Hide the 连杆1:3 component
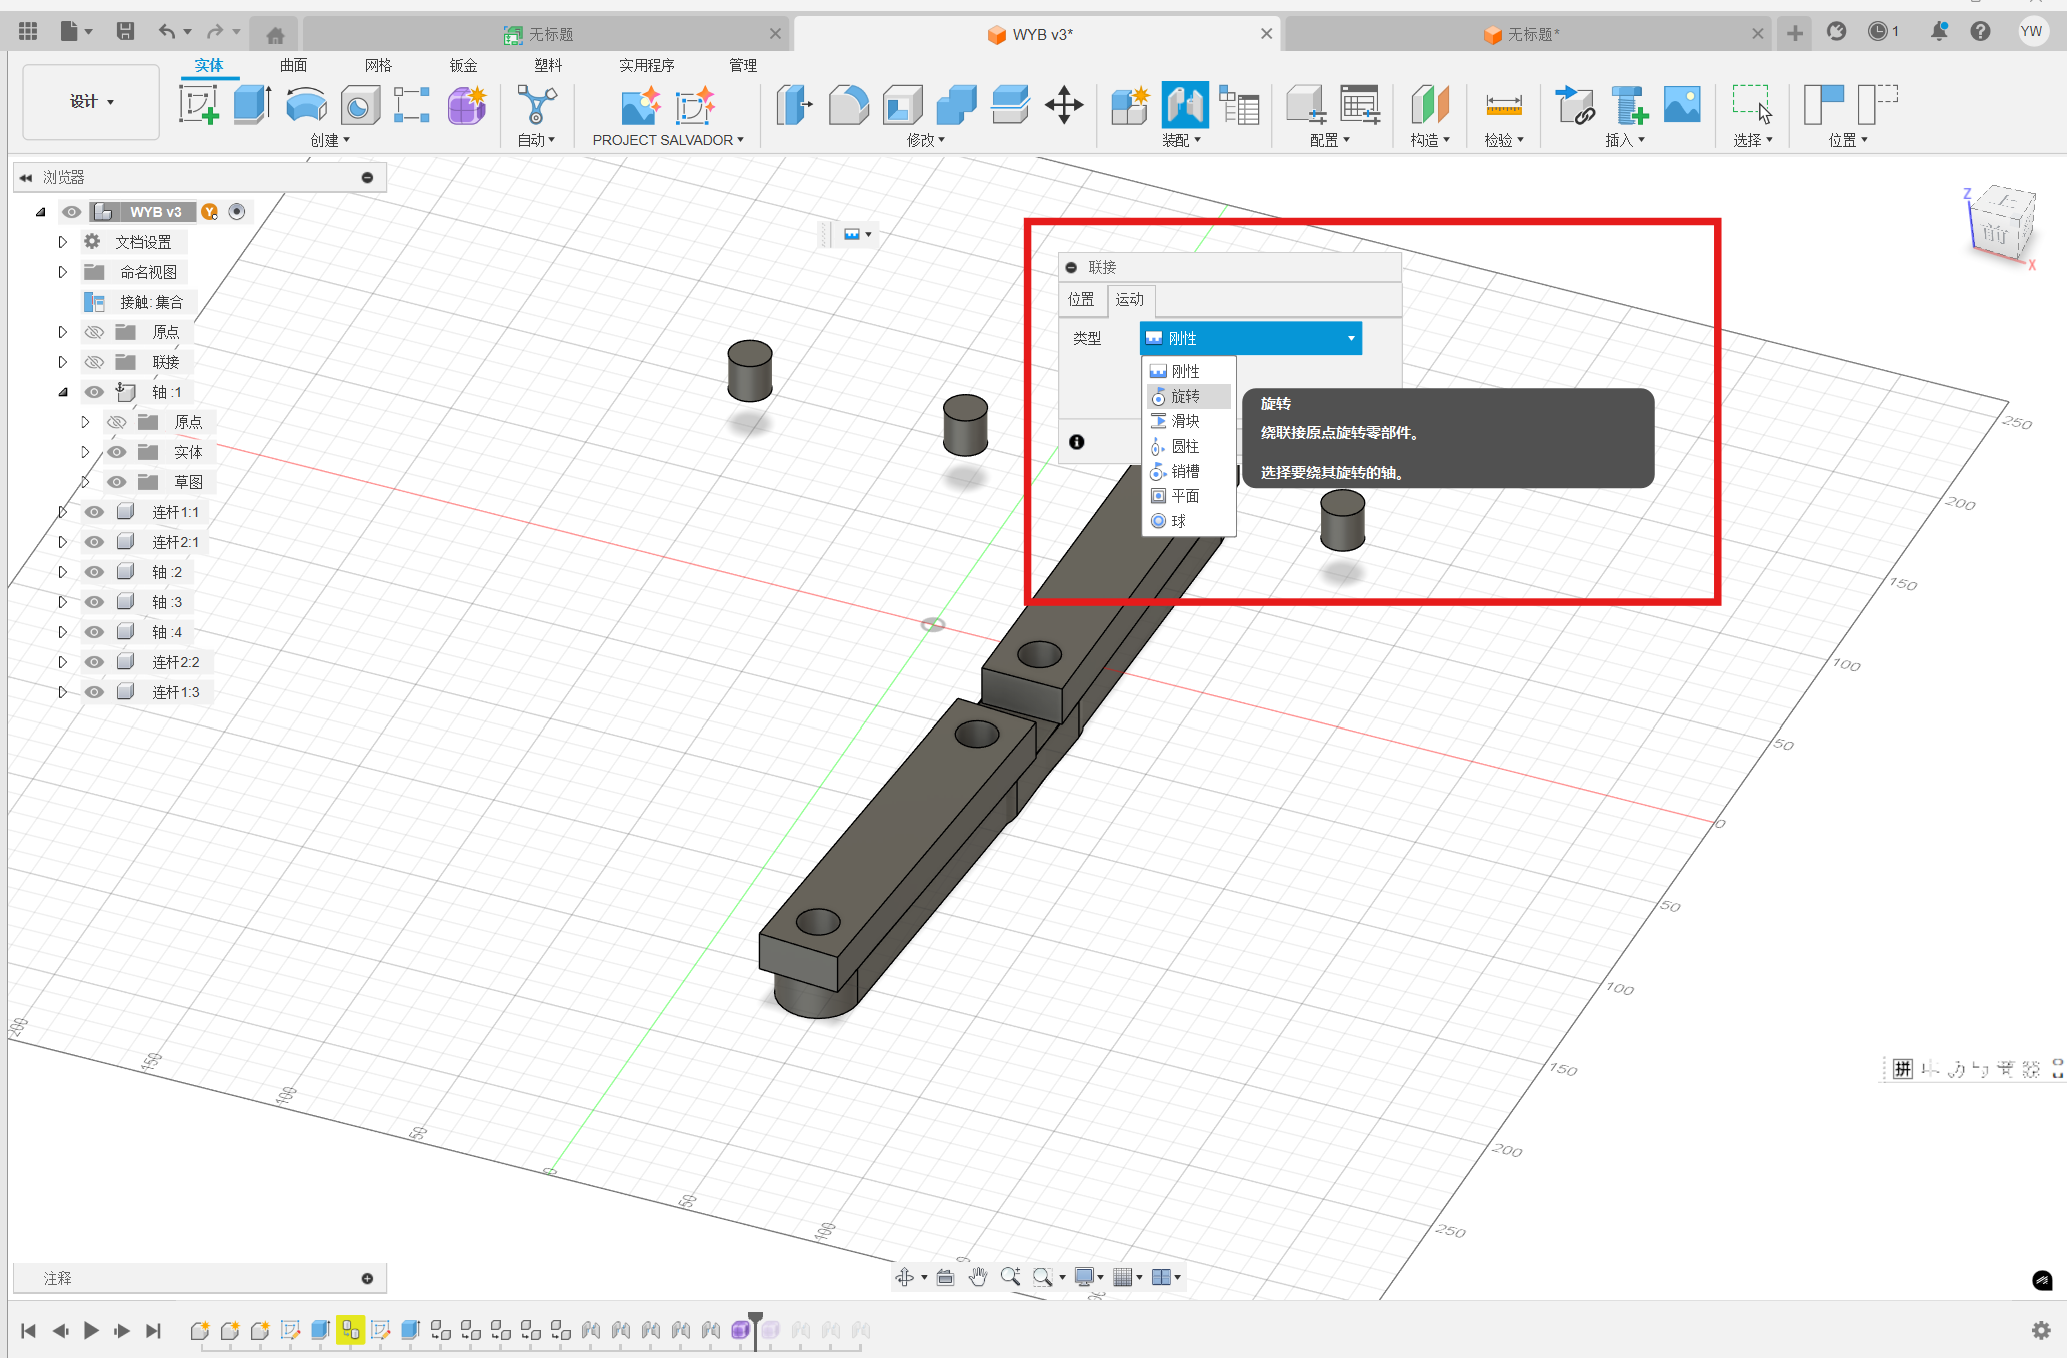The height and width of the screenshot is (1358, 2067). pos(94,692)
